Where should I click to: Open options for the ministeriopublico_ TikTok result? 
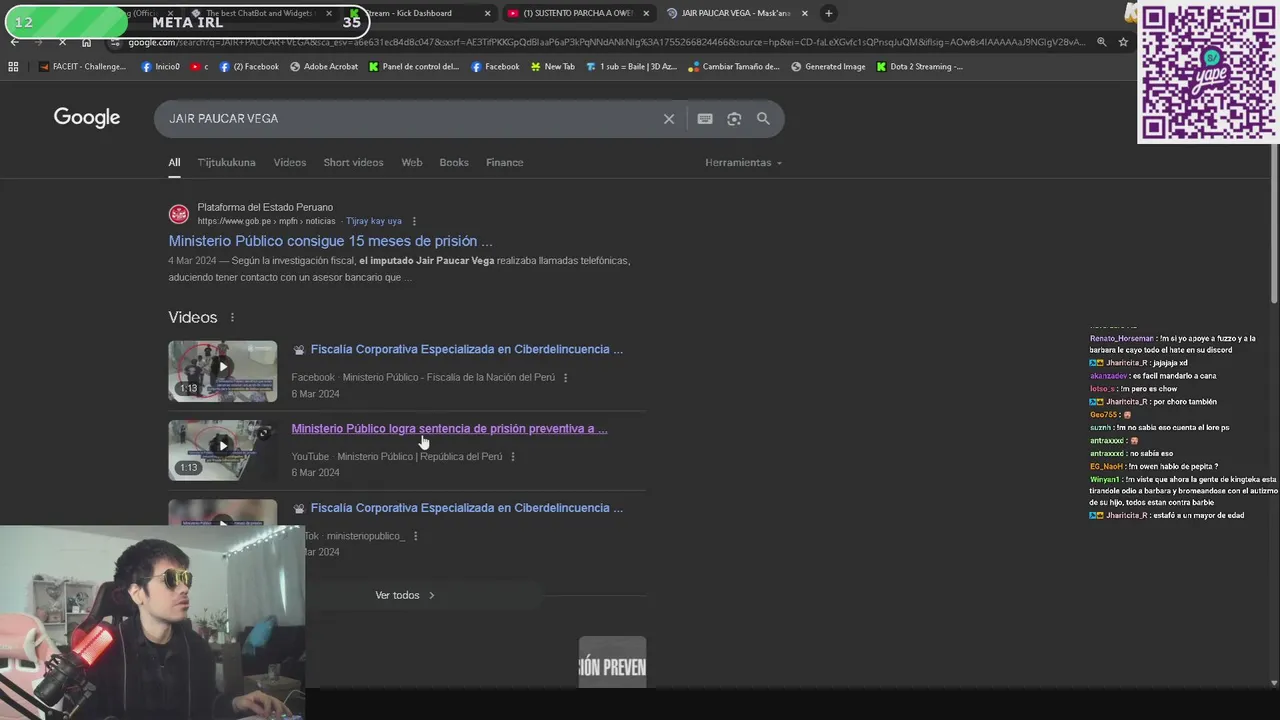(415, 536)
